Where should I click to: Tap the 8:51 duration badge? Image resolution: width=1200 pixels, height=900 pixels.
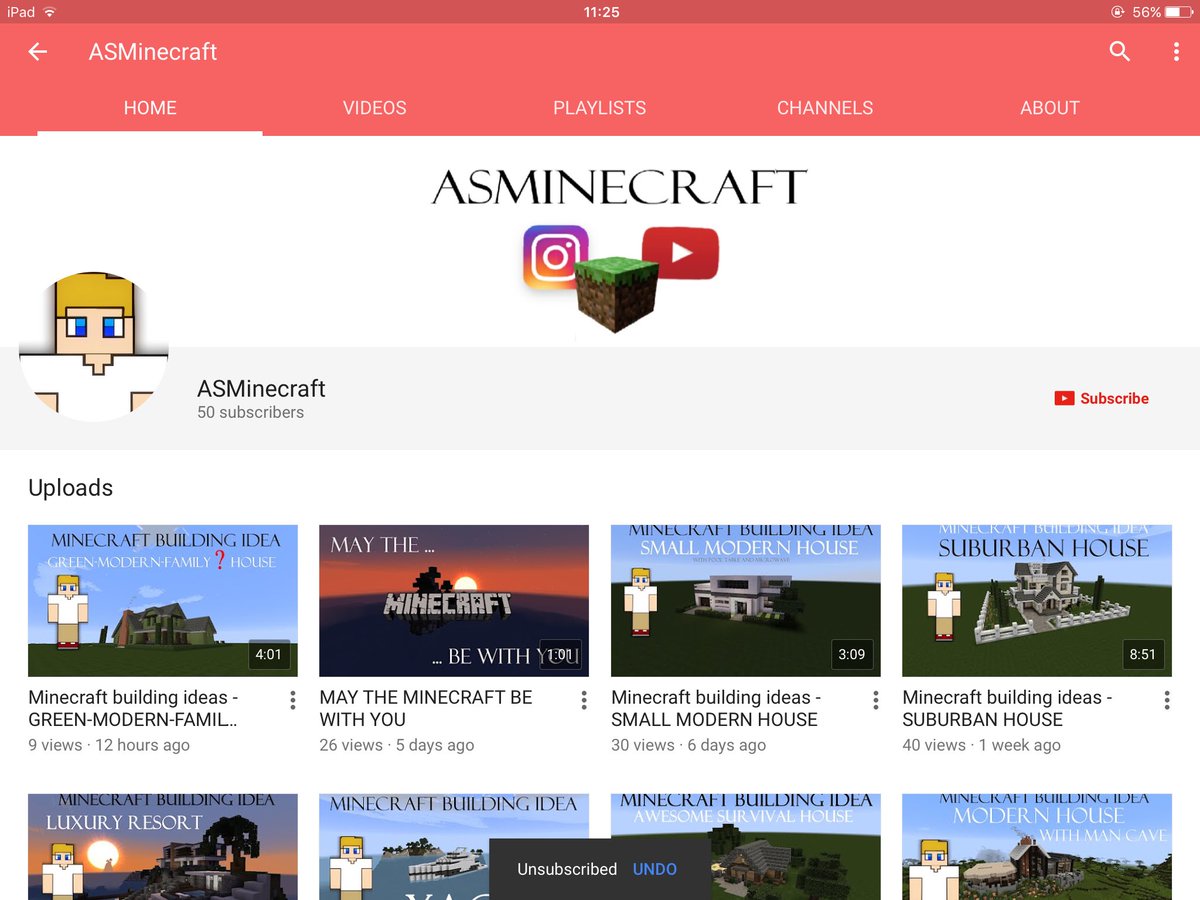tap(1142, 655)
